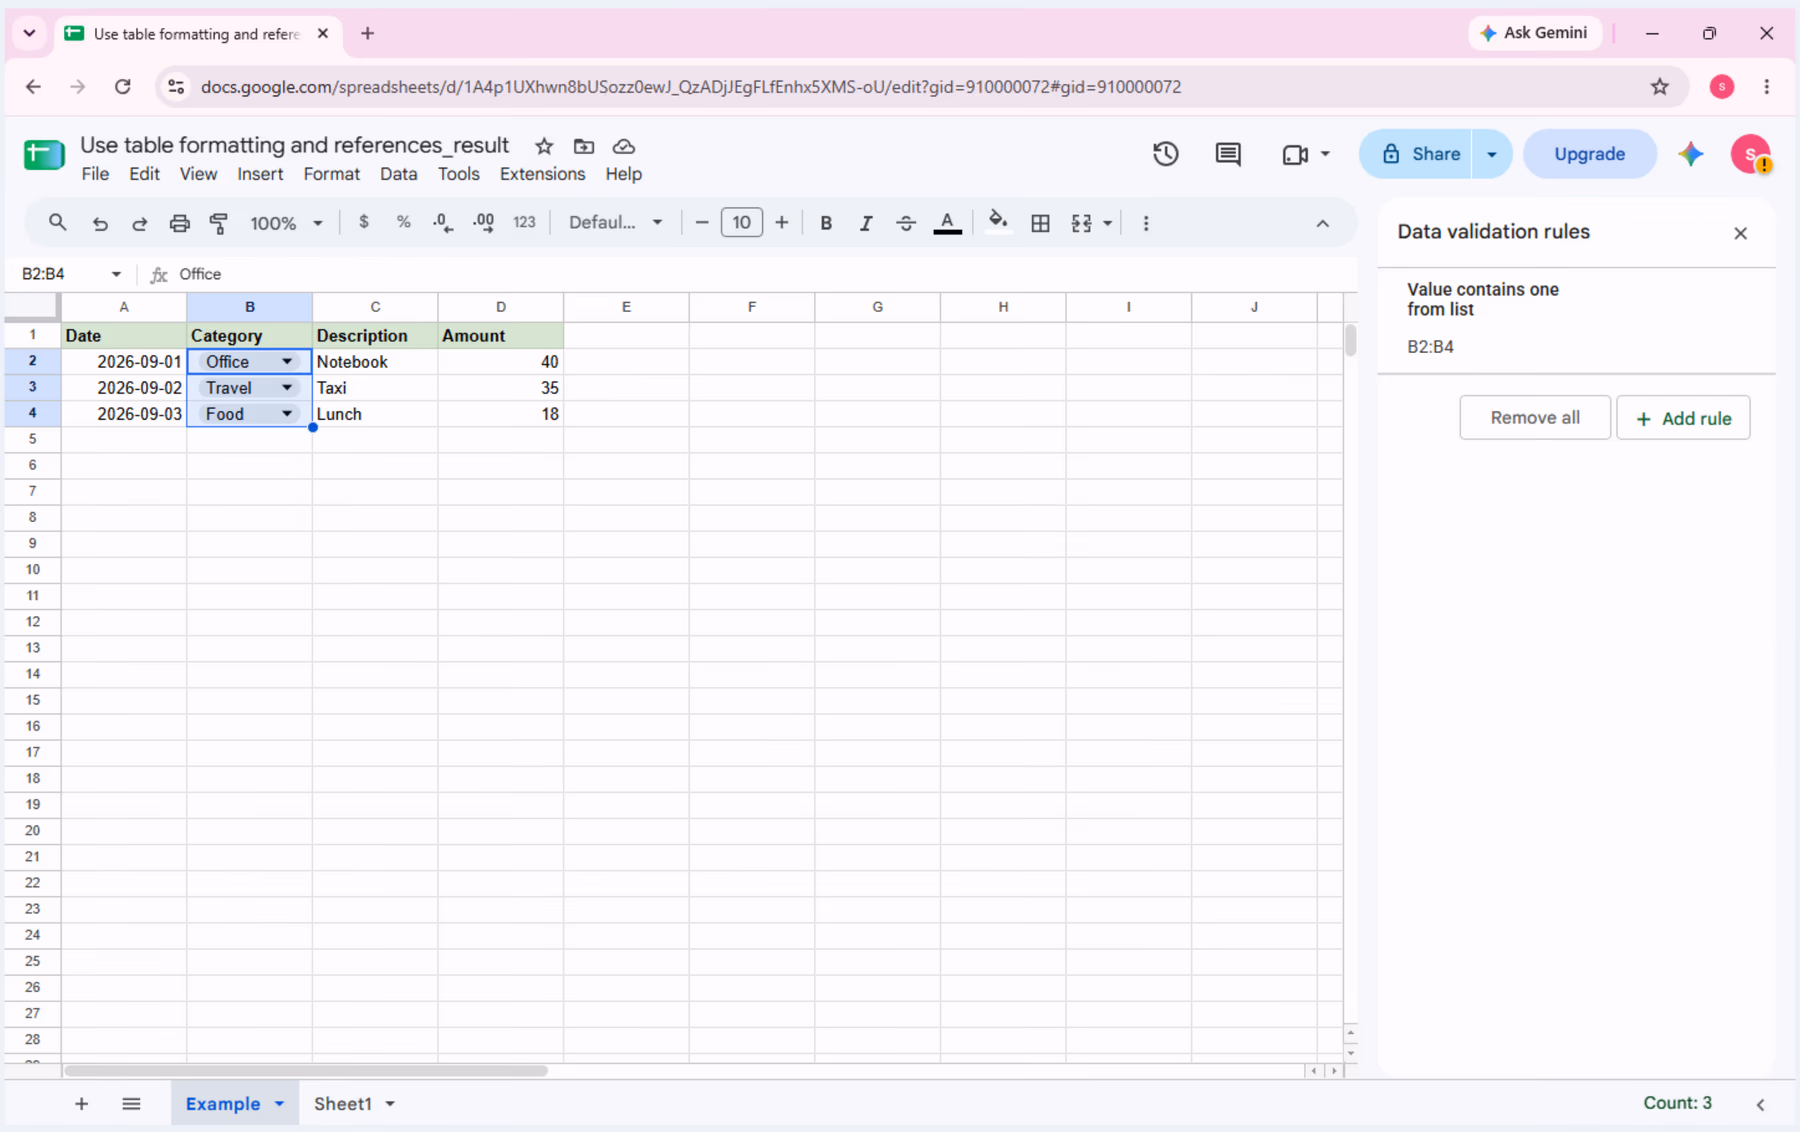The image size is (1800, 1132).
Task: Open the Extensions menu
Action: (542, 174)
